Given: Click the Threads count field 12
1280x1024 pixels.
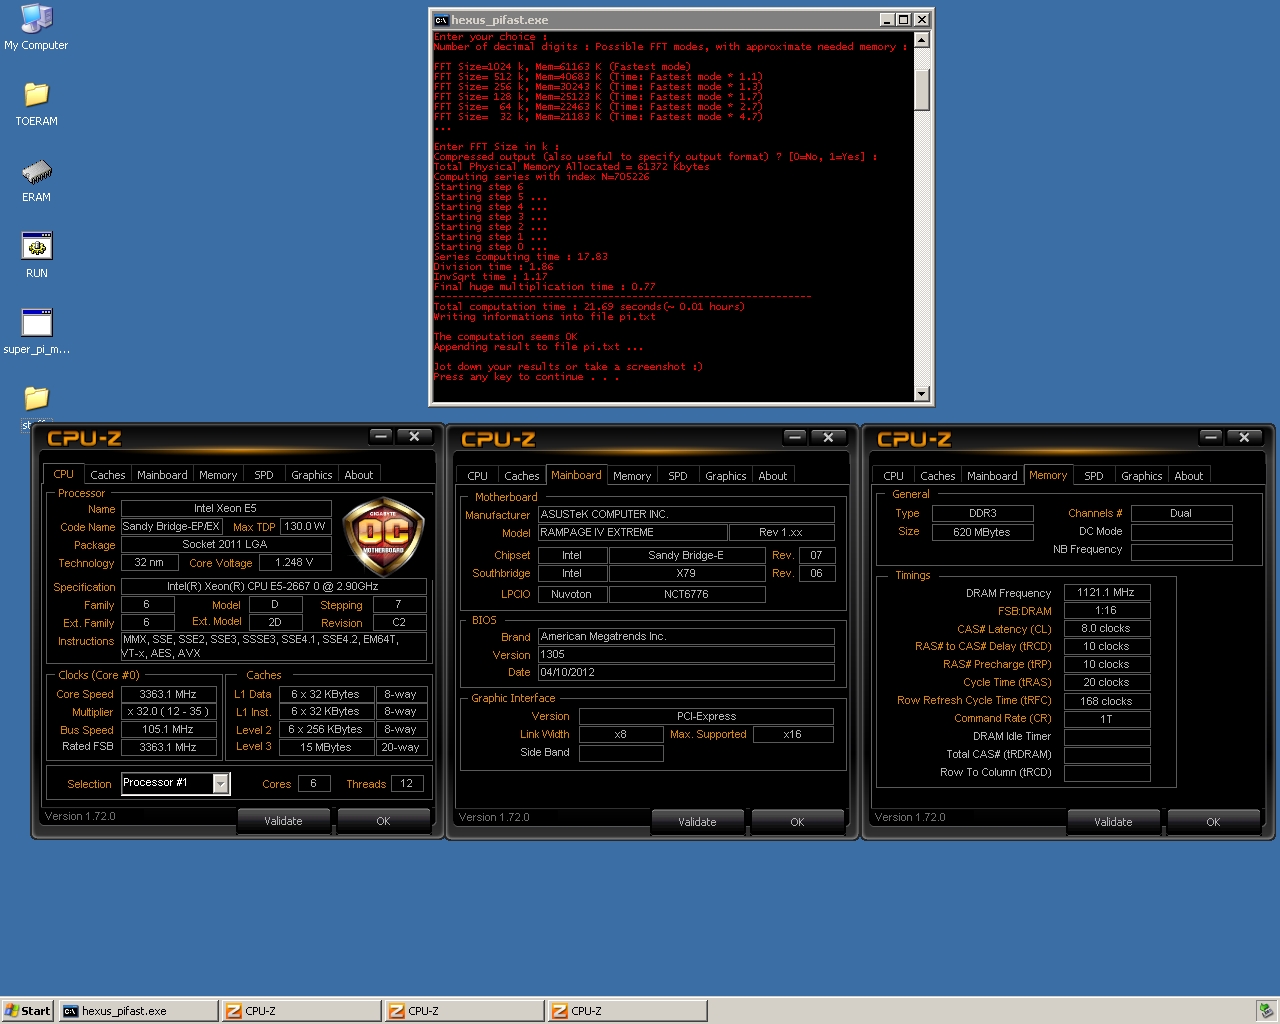Looking at the screenshot, I should 407,784.
